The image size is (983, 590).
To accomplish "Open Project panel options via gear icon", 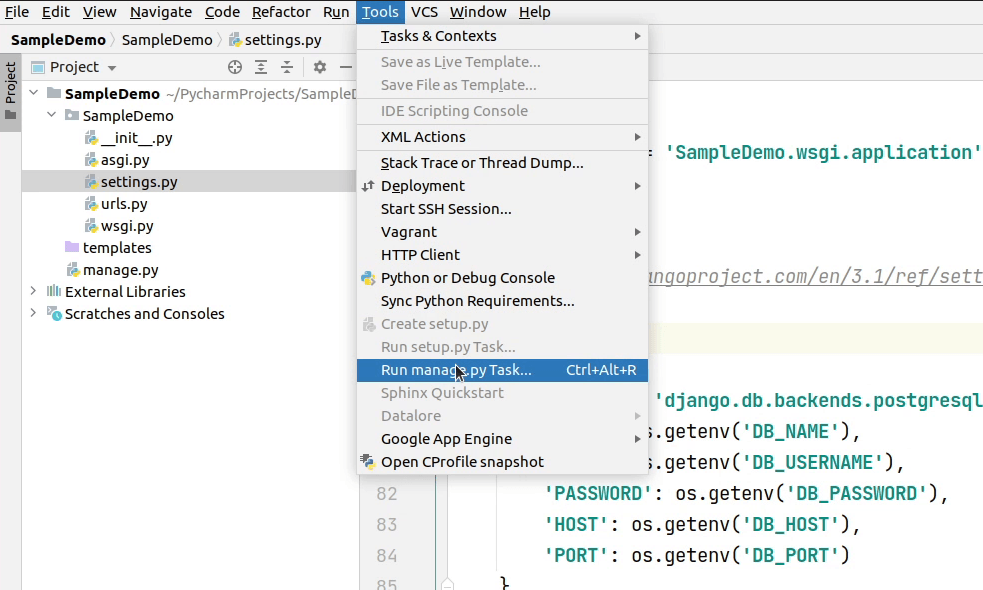I will pos(318,67).
